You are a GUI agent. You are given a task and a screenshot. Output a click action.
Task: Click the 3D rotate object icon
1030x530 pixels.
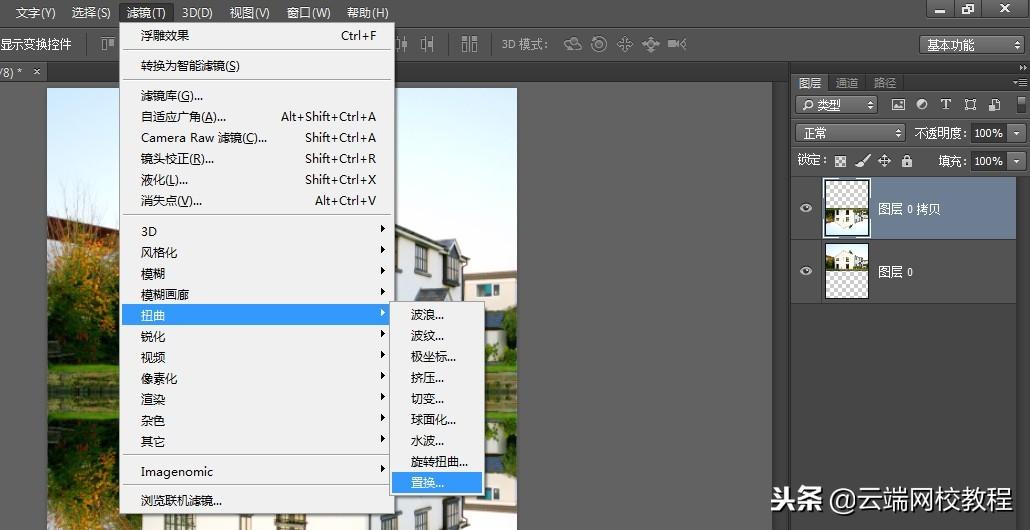click(x=573, y=44)
